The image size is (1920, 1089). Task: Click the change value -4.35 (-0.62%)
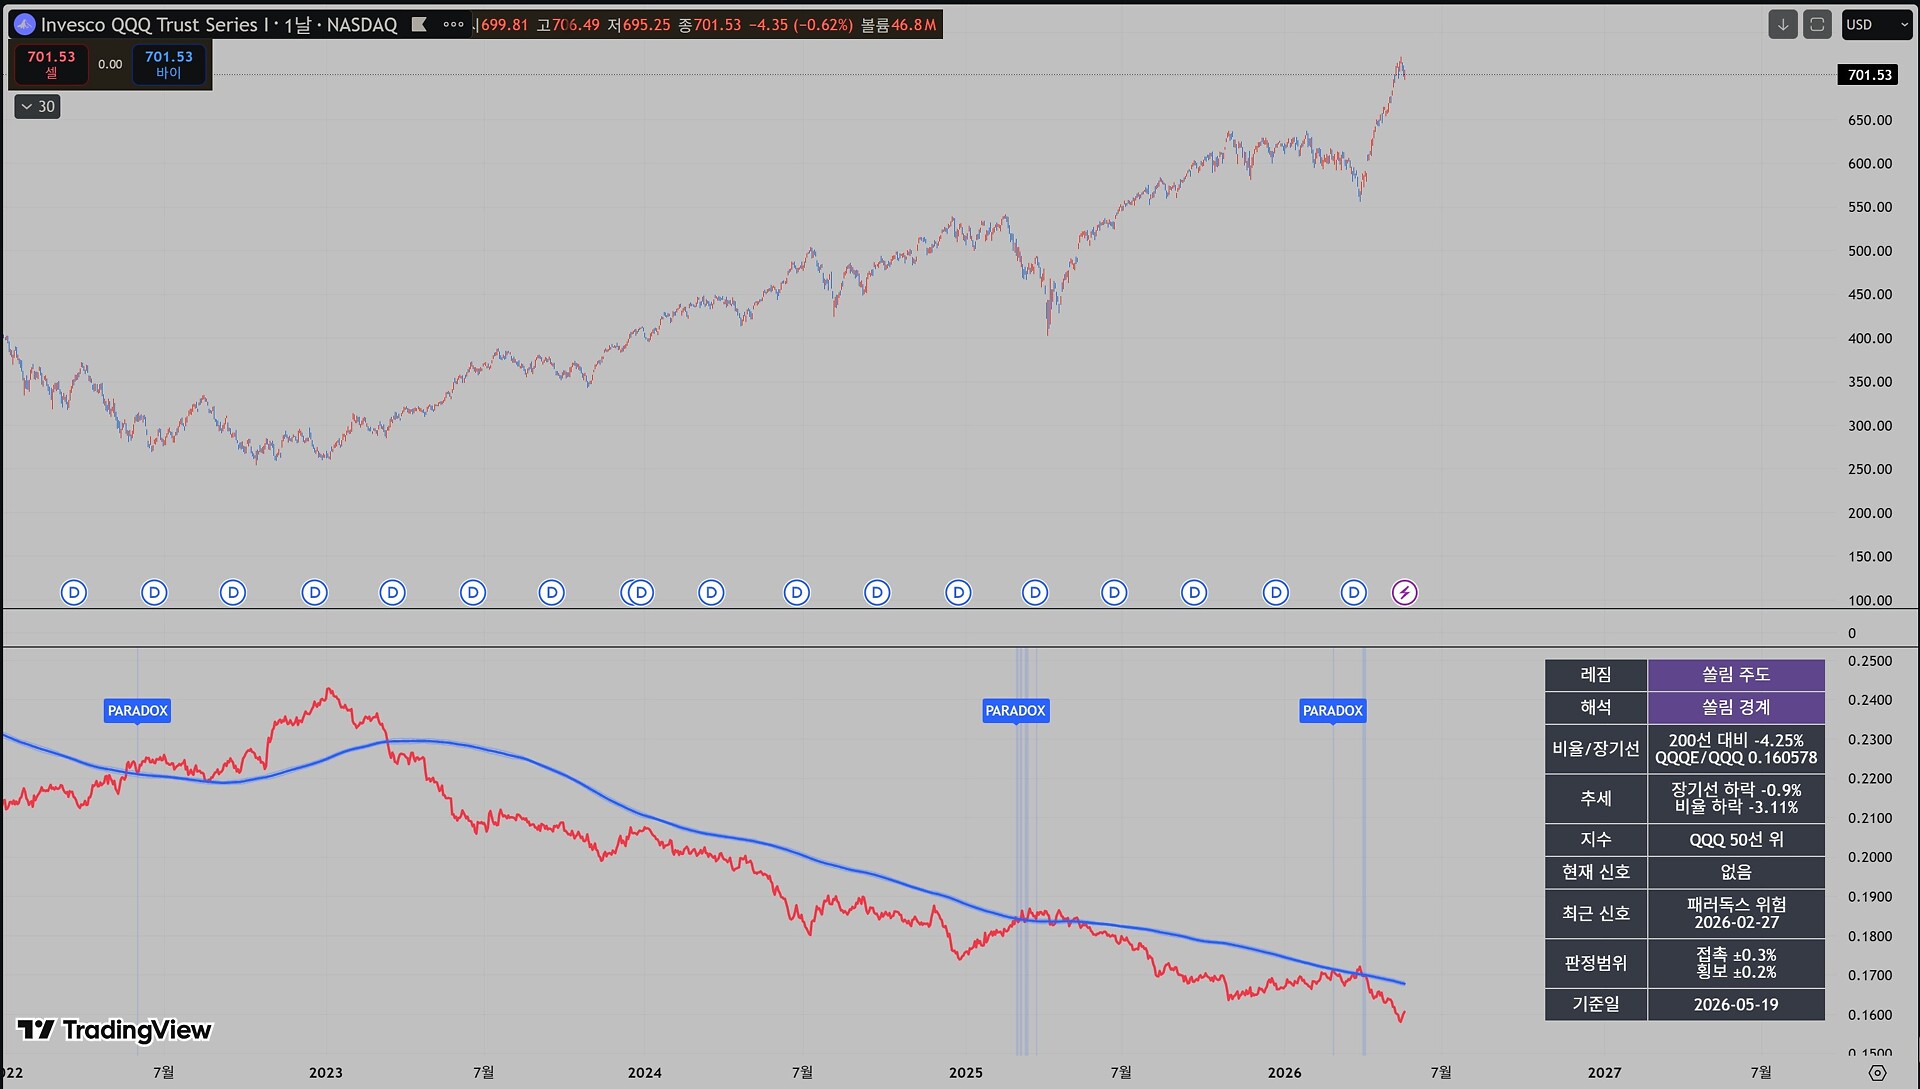click(801, 24)
